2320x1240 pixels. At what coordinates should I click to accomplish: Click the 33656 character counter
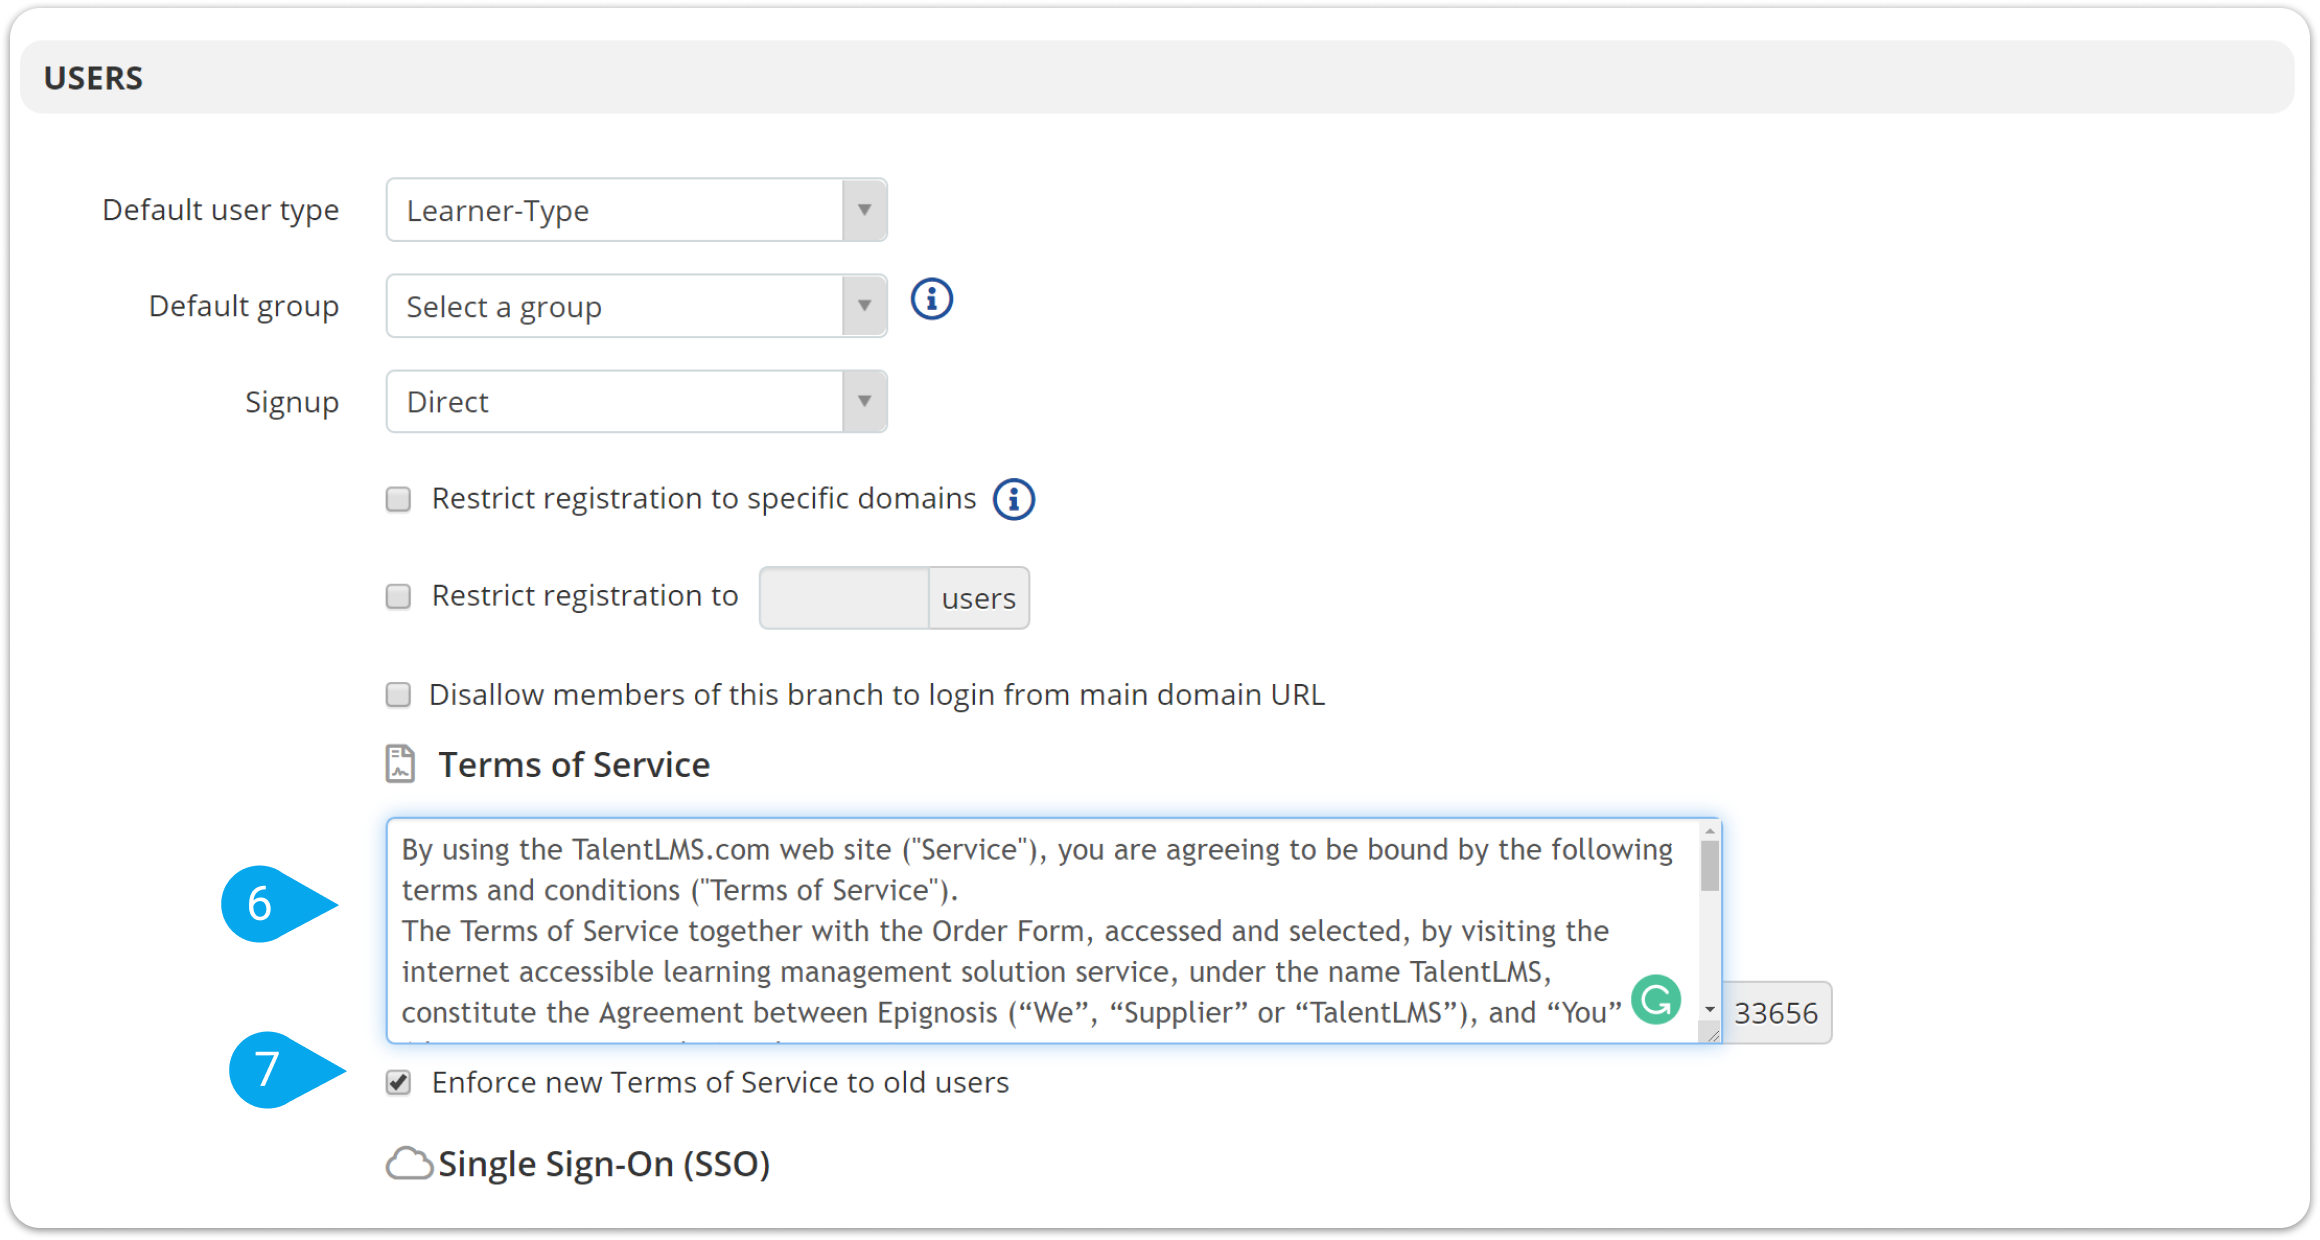(x=1777, y=1013)
